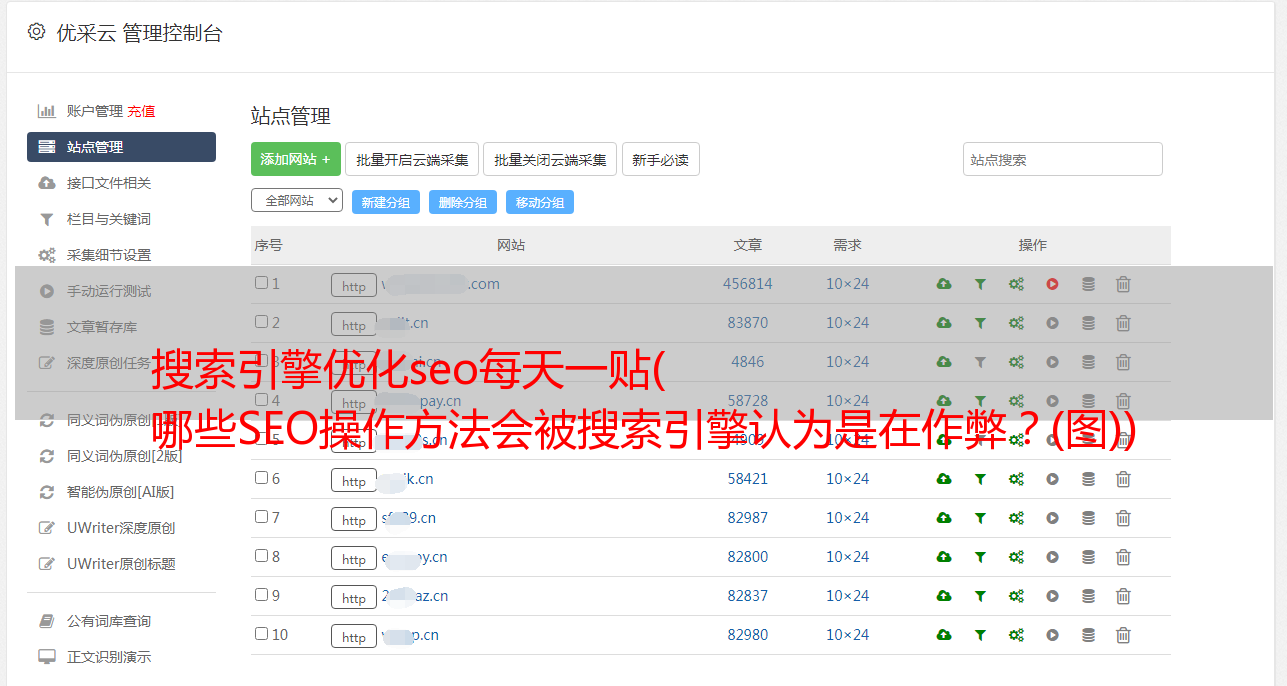Click the red 充值 link
This screenshot has width=1287, height=686.
[141, 111]
